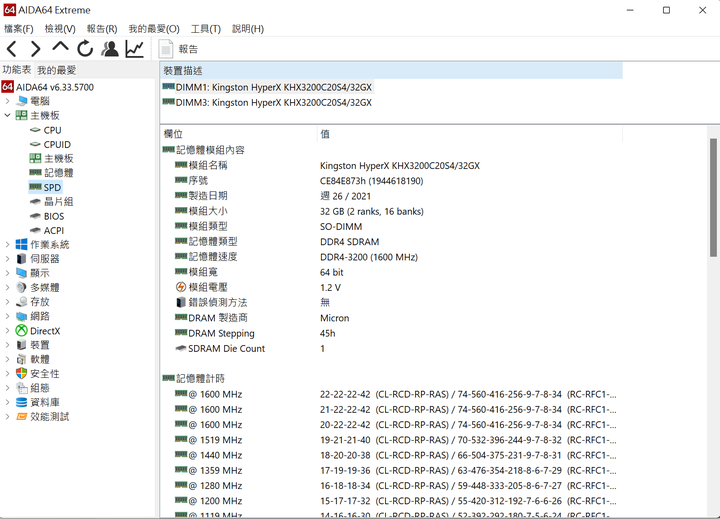The width and height of the screenshot is (720, 519).
Task: Click the 報告 toolbar button label
Action: coord(188,49)
